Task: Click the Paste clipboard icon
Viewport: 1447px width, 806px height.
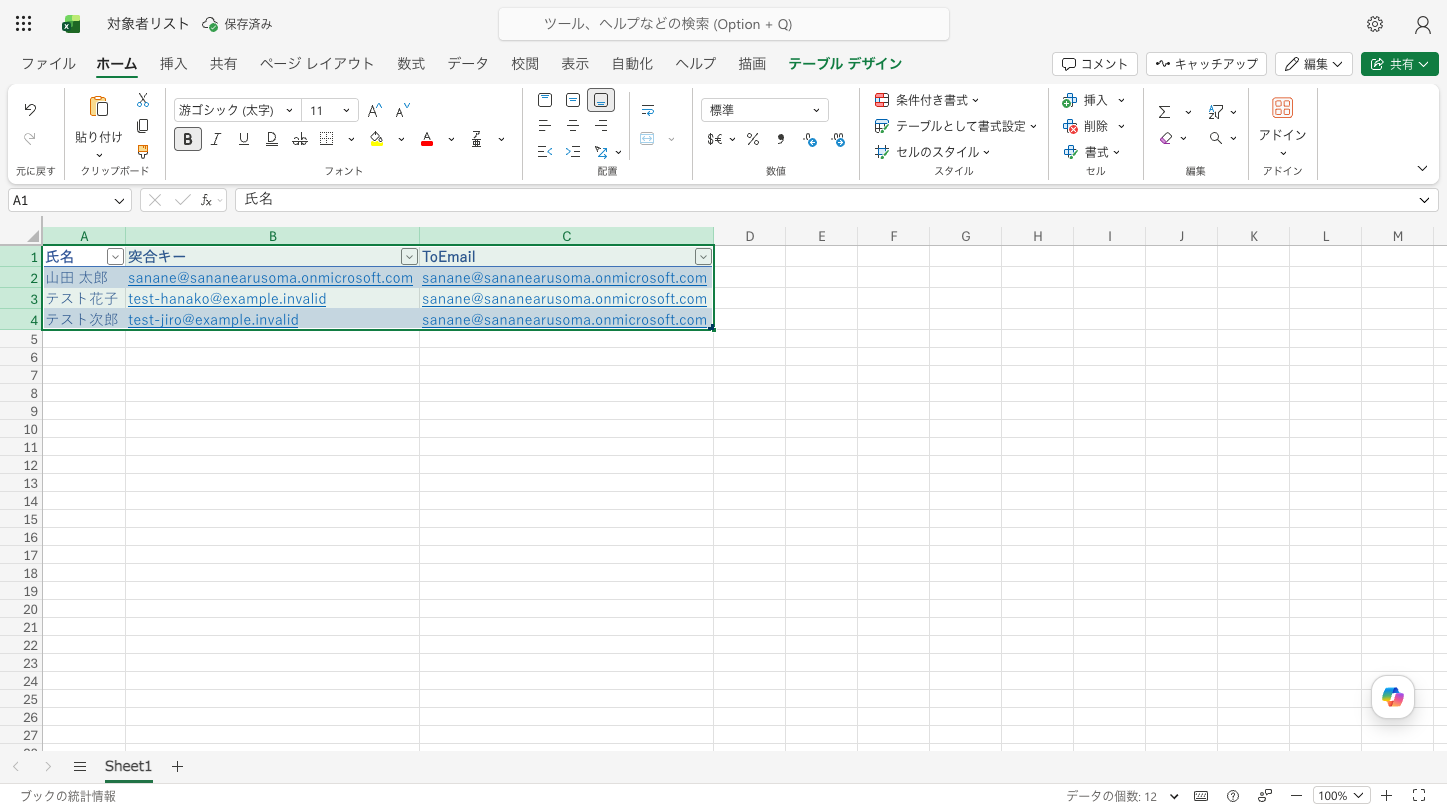Action: pyautogui.click(x=99, y=107)
